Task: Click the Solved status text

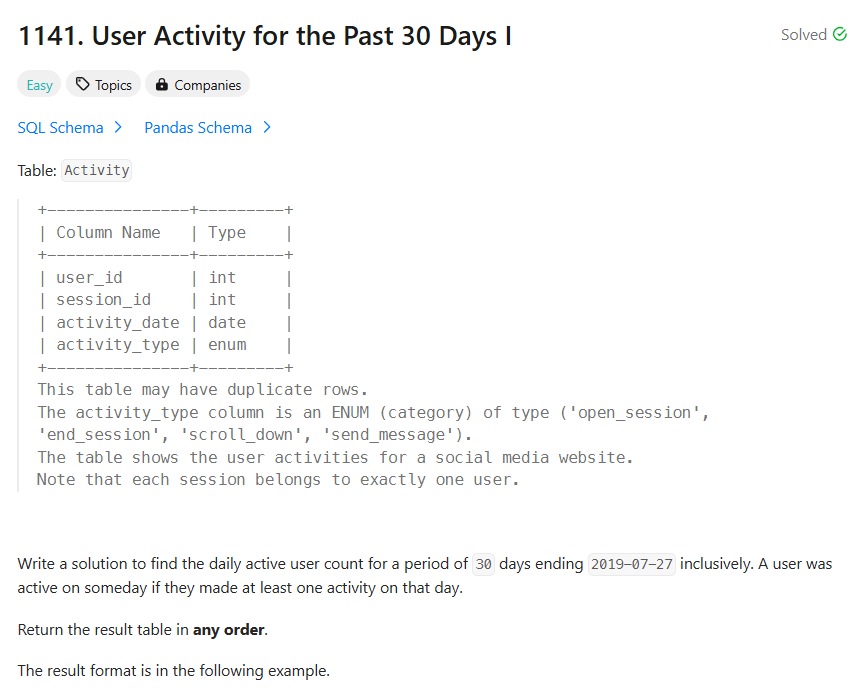Action: (804, 35)
